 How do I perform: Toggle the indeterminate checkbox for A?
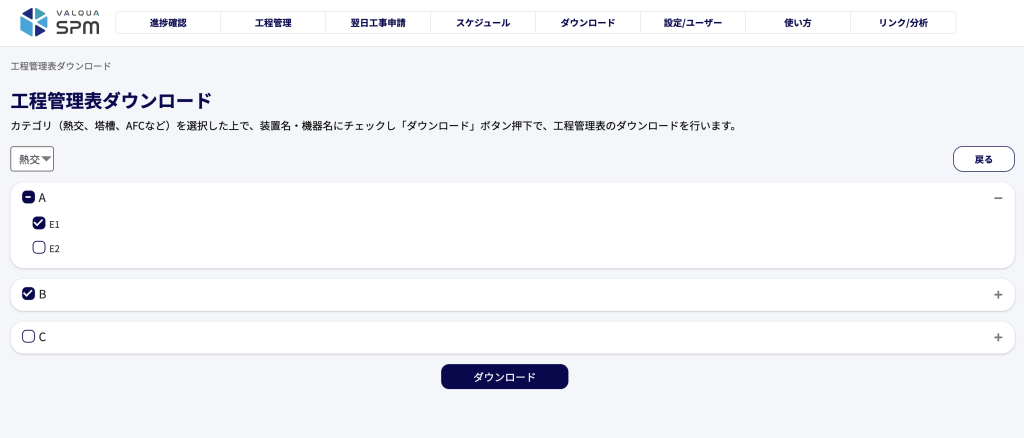click(x=28, y=197)
